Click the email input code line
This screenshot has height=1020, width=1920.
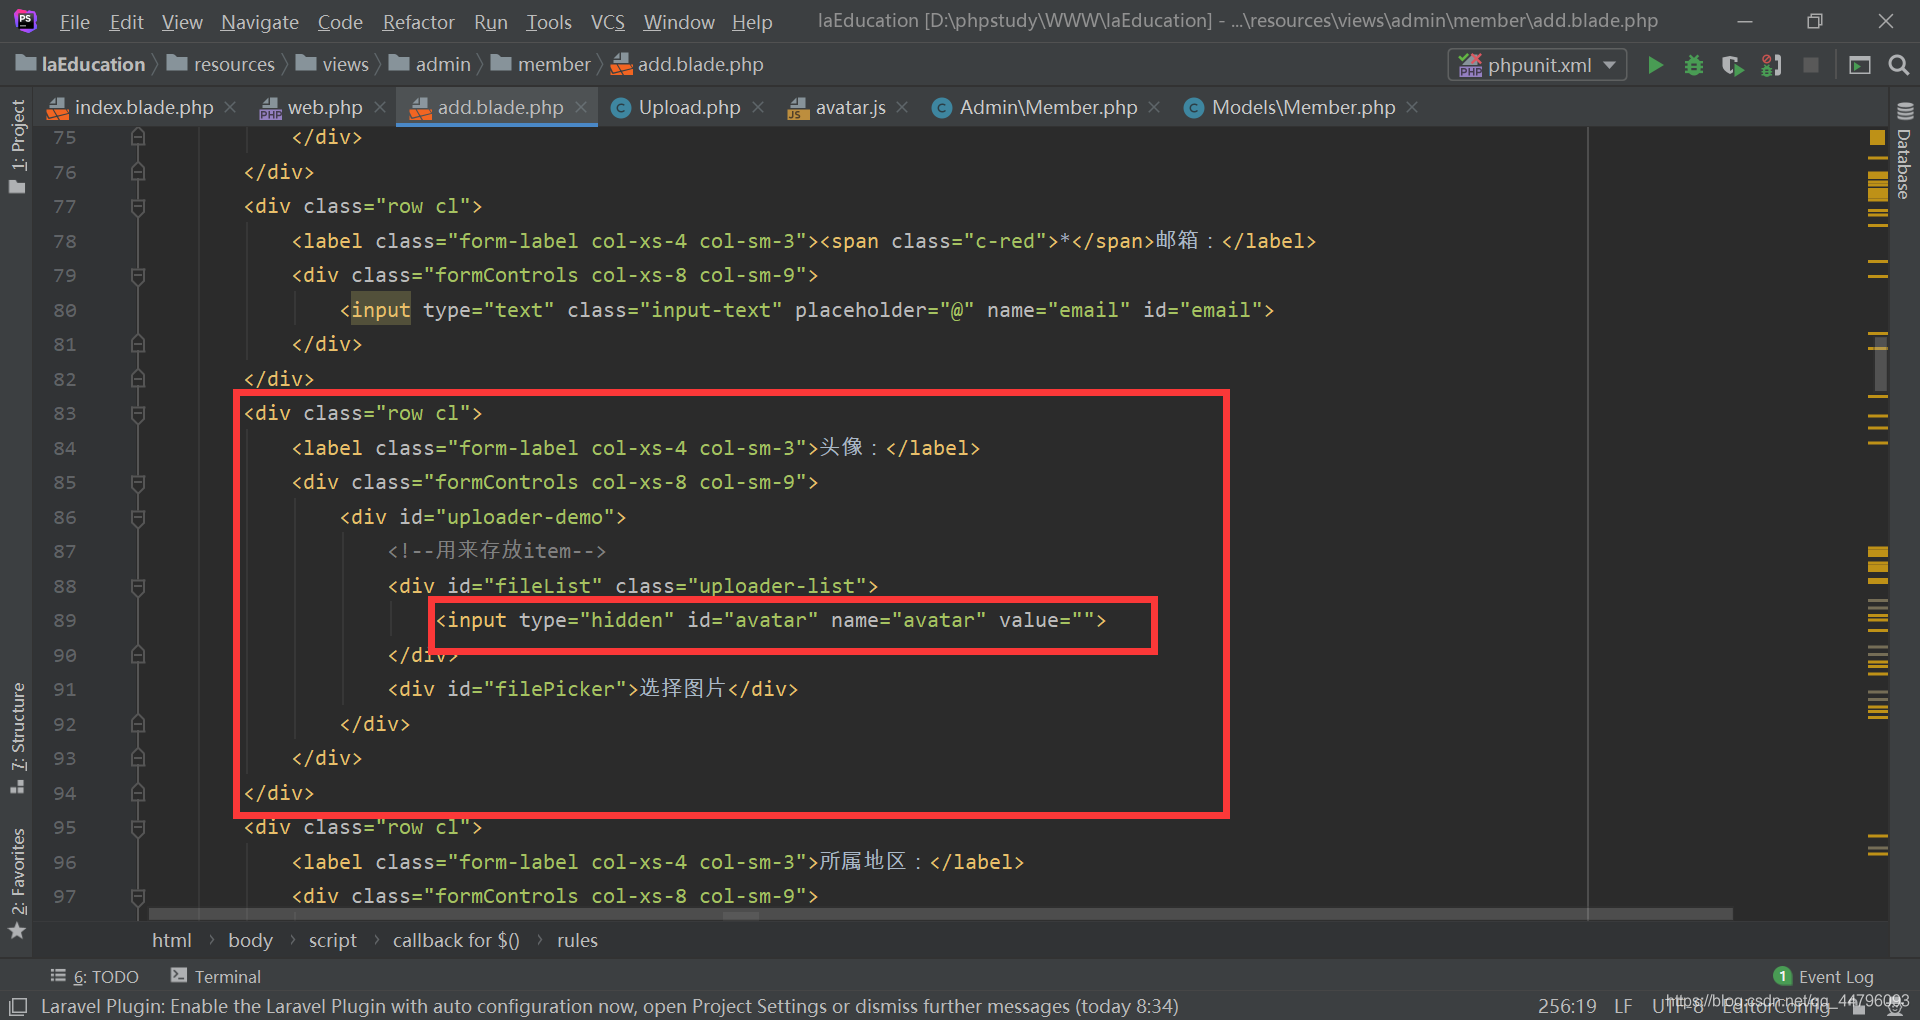pyautogui.click(x=807, y=311)
